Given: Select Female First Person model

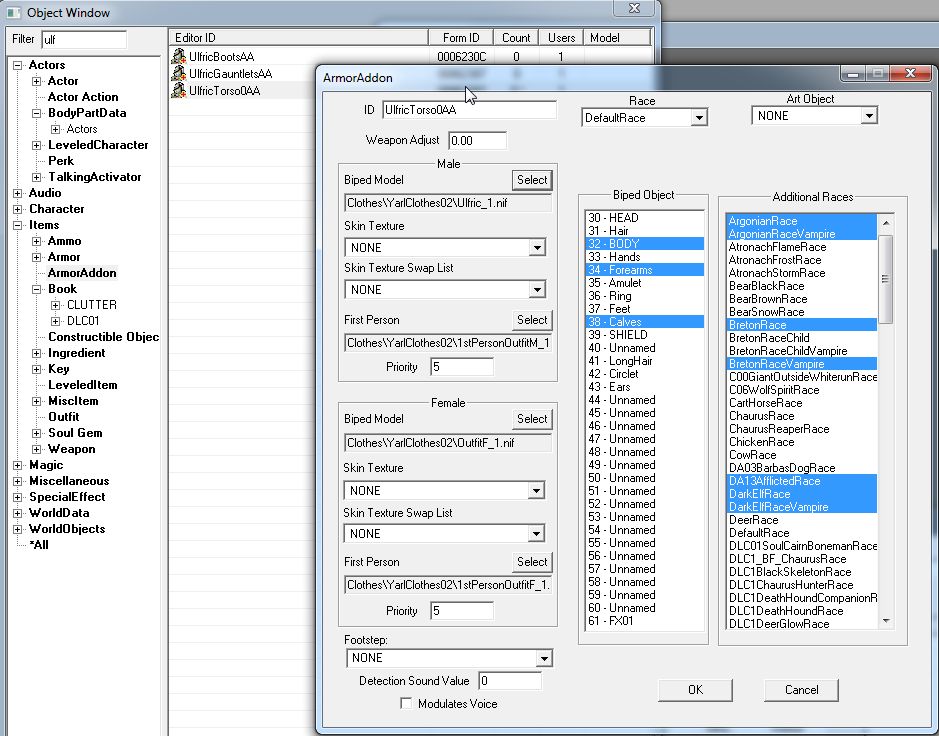Looking at the screenshot, I should click(532, 562).
